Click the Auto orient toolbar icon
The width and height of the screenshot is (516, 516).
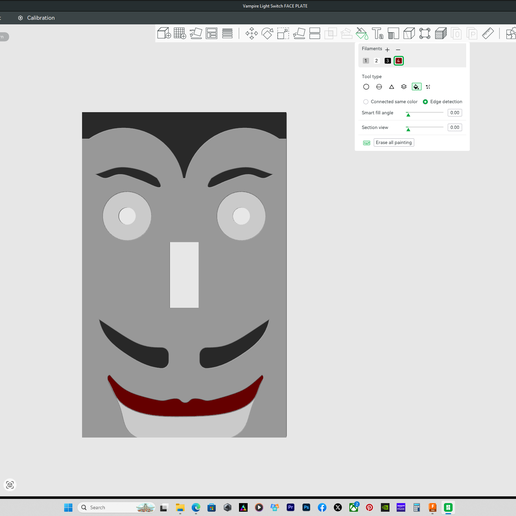click(x=196, y=33)
